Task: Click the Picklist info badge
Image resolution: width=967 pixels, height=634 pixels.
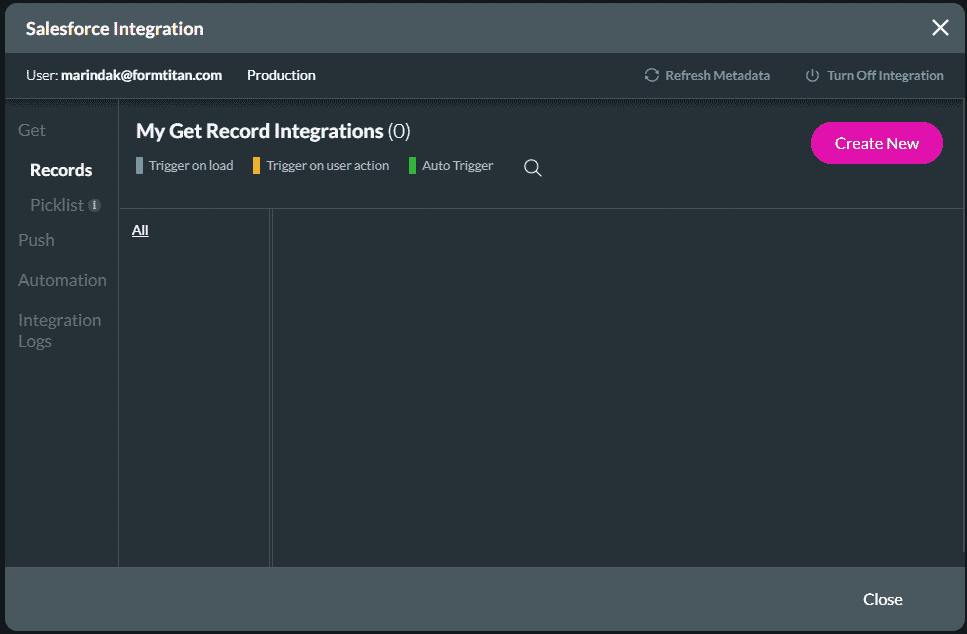Action: (x=95, y=204)
